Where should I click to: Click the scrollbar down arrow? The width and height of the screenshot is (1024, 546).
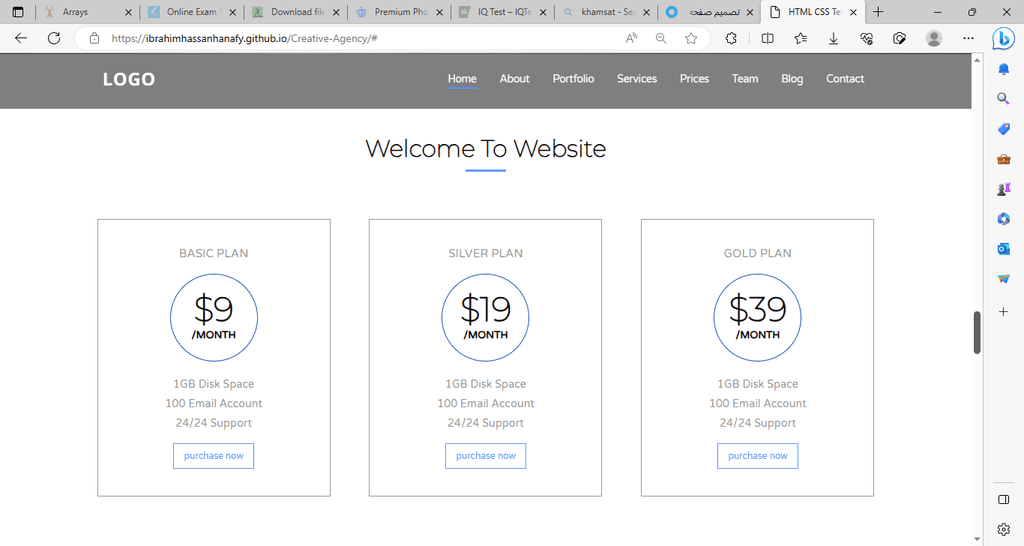pyautogui.click(x=977, y=539)
